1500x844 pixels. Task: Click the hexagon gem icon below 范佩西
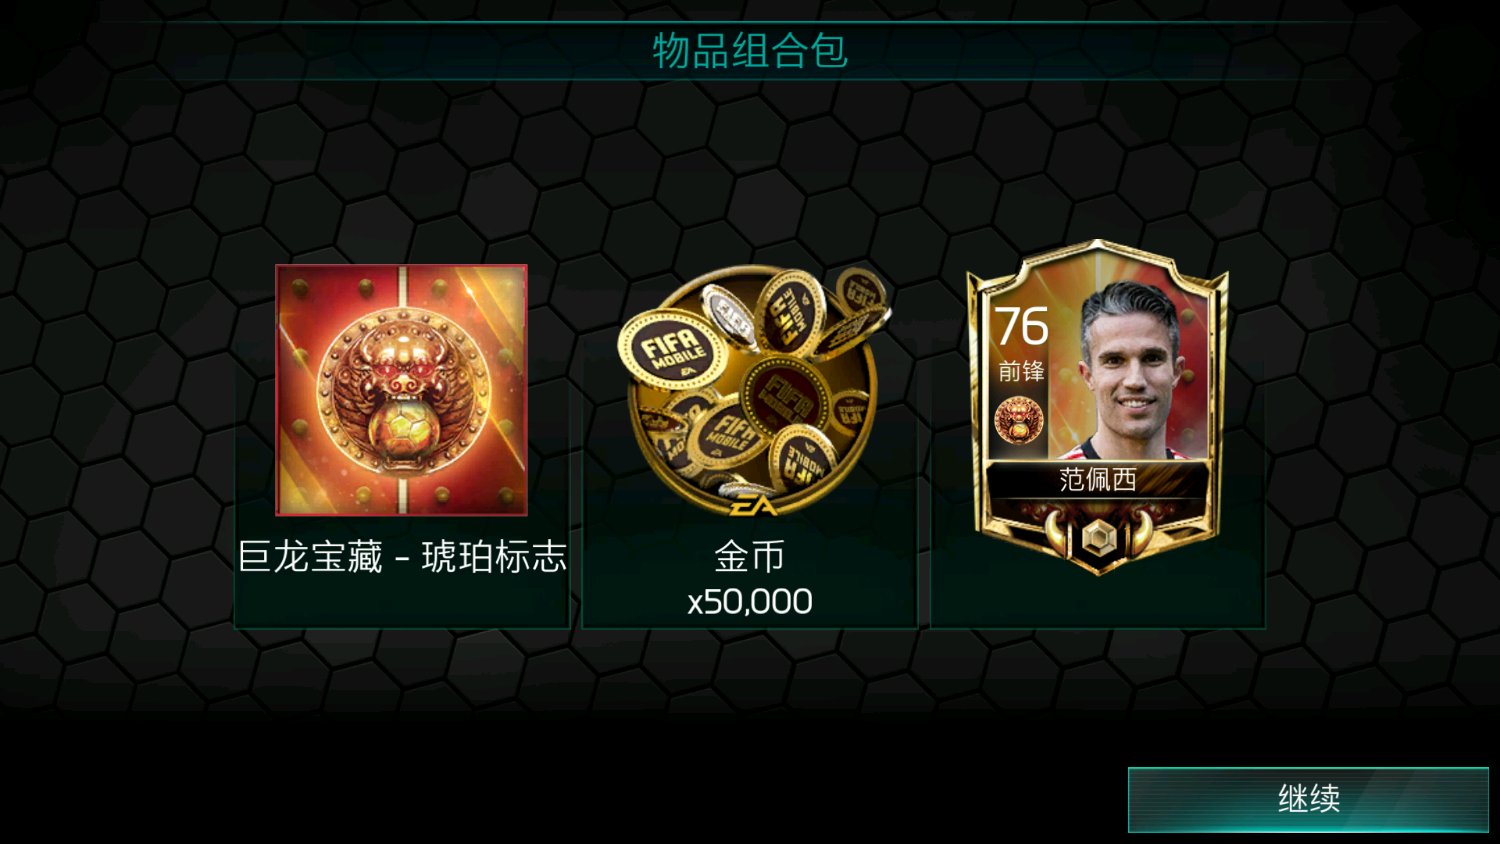click(x=1098, y=538)
